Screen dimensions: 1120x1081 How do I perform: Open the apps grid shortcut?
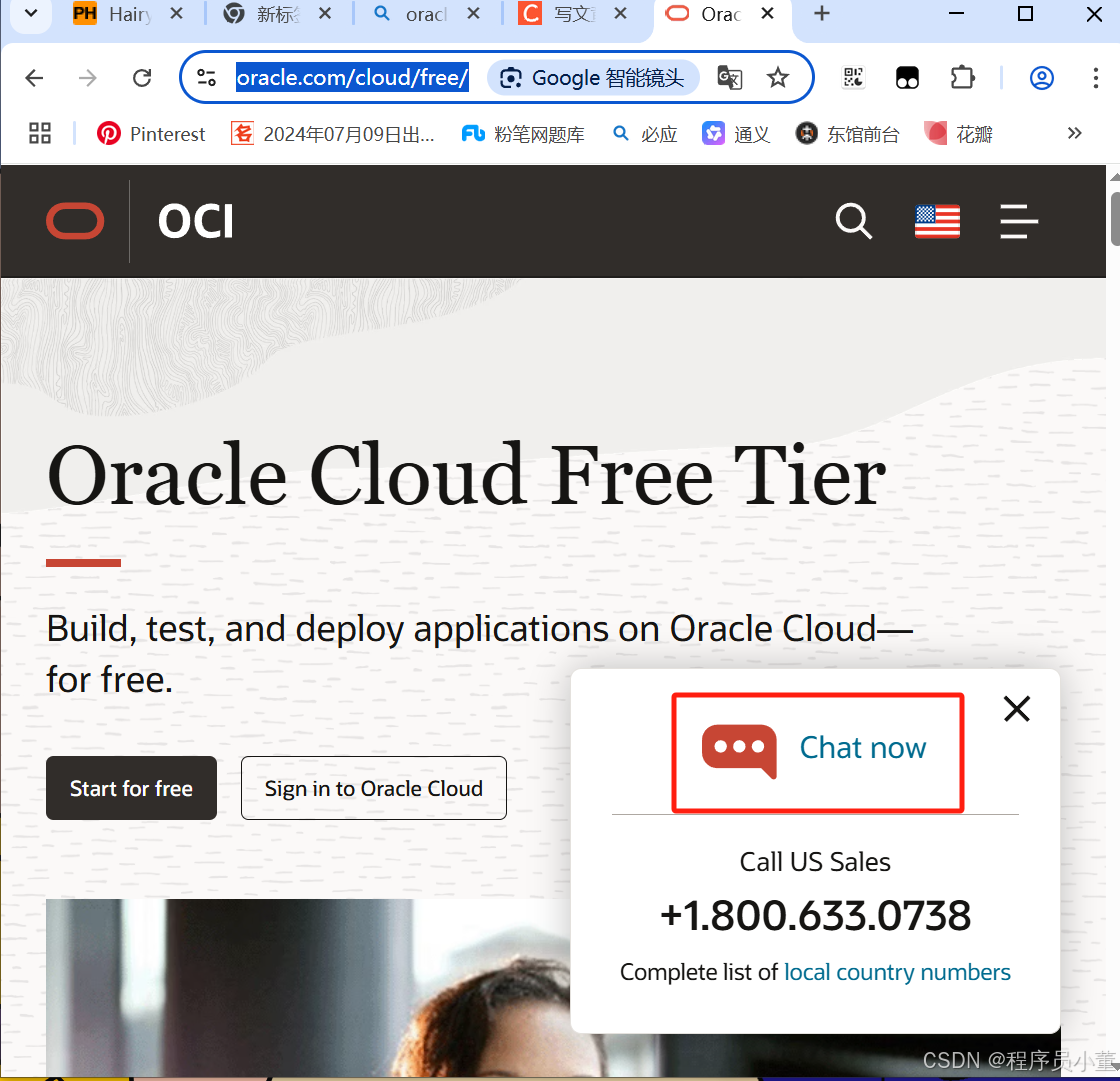(x=40, y=134)
